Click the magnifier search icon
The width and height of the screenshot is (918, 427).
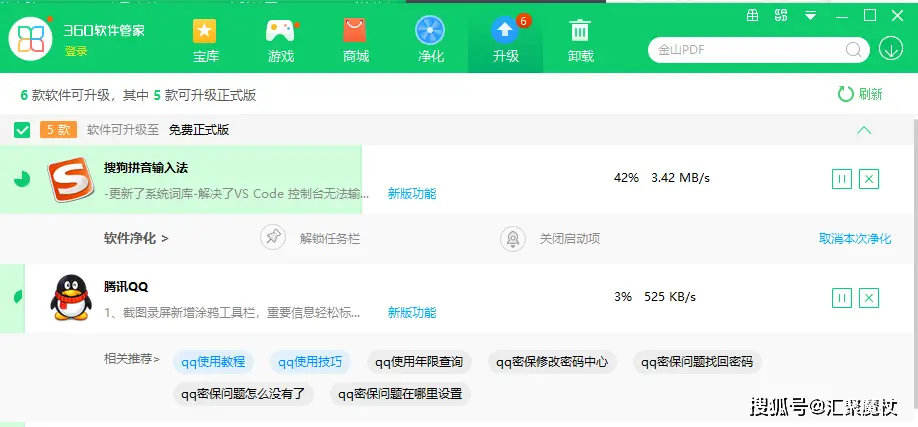(x=854, y=50)
